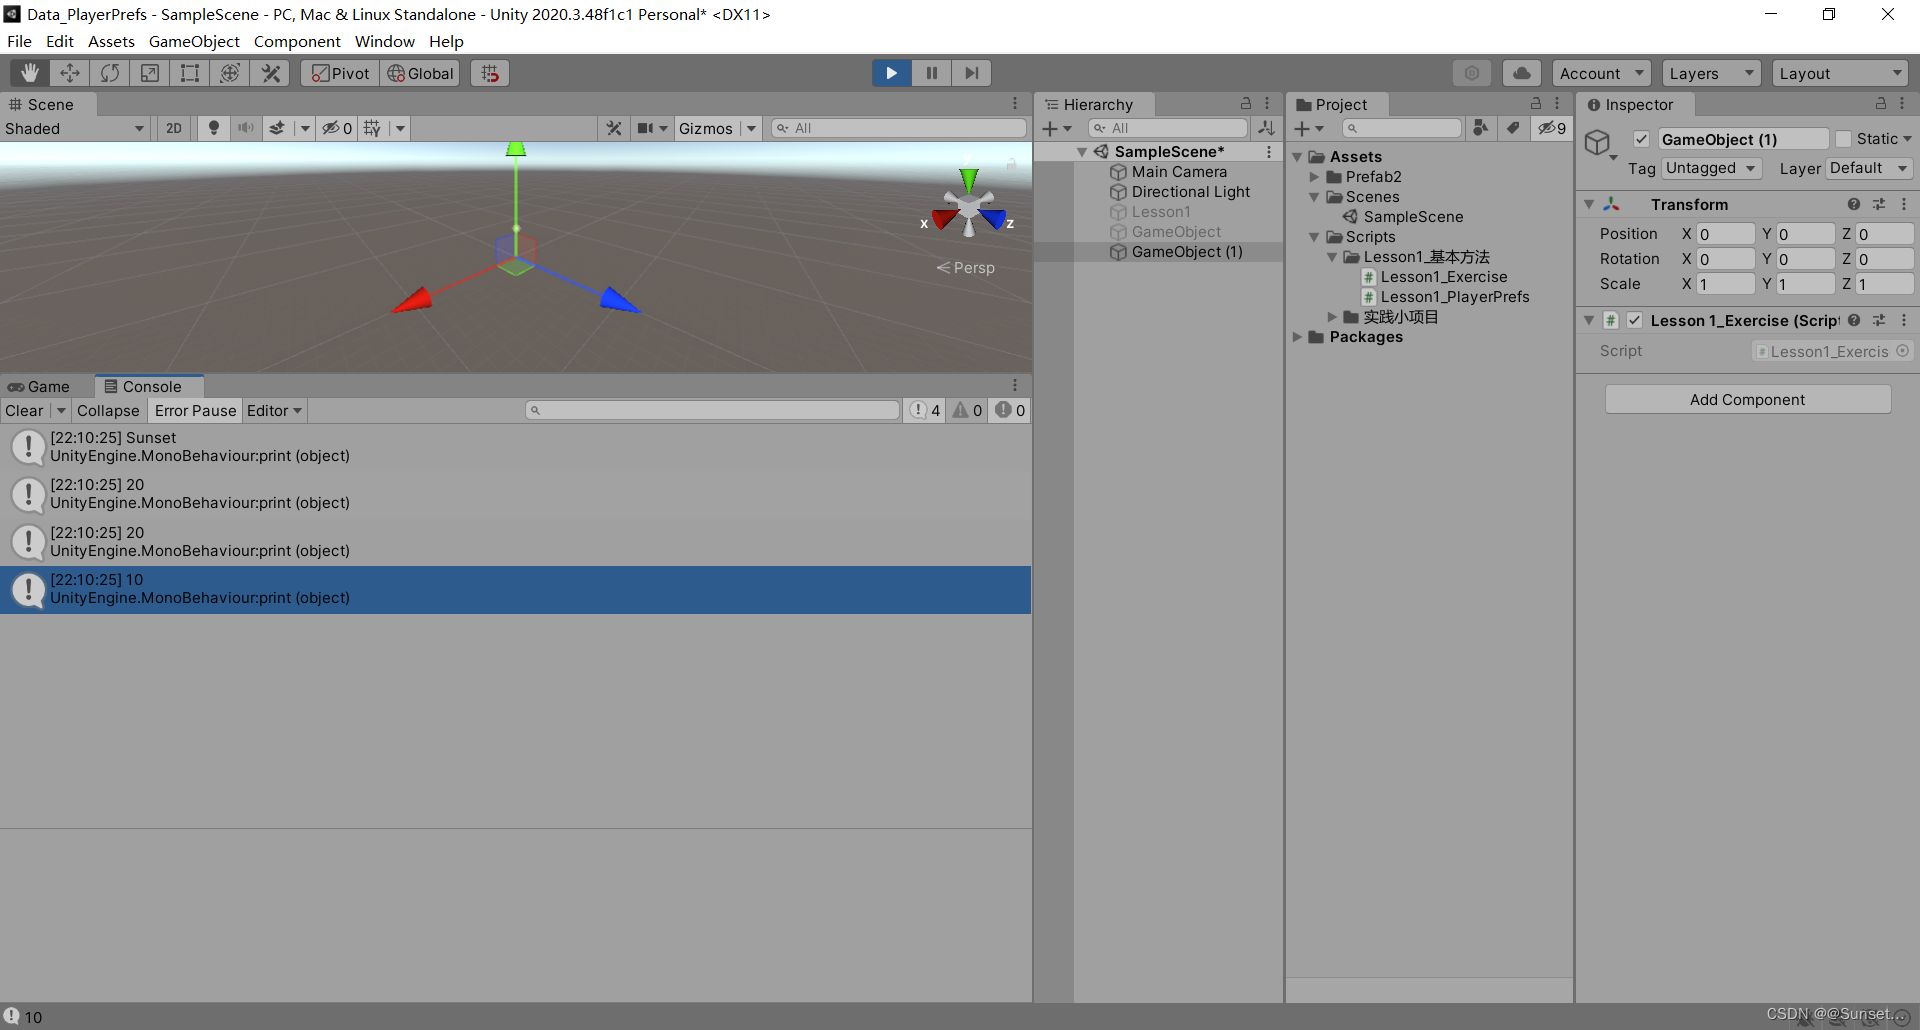Select the Hand tool
This screenshot has height=1030, width=1920.
[x=30, y=73]
